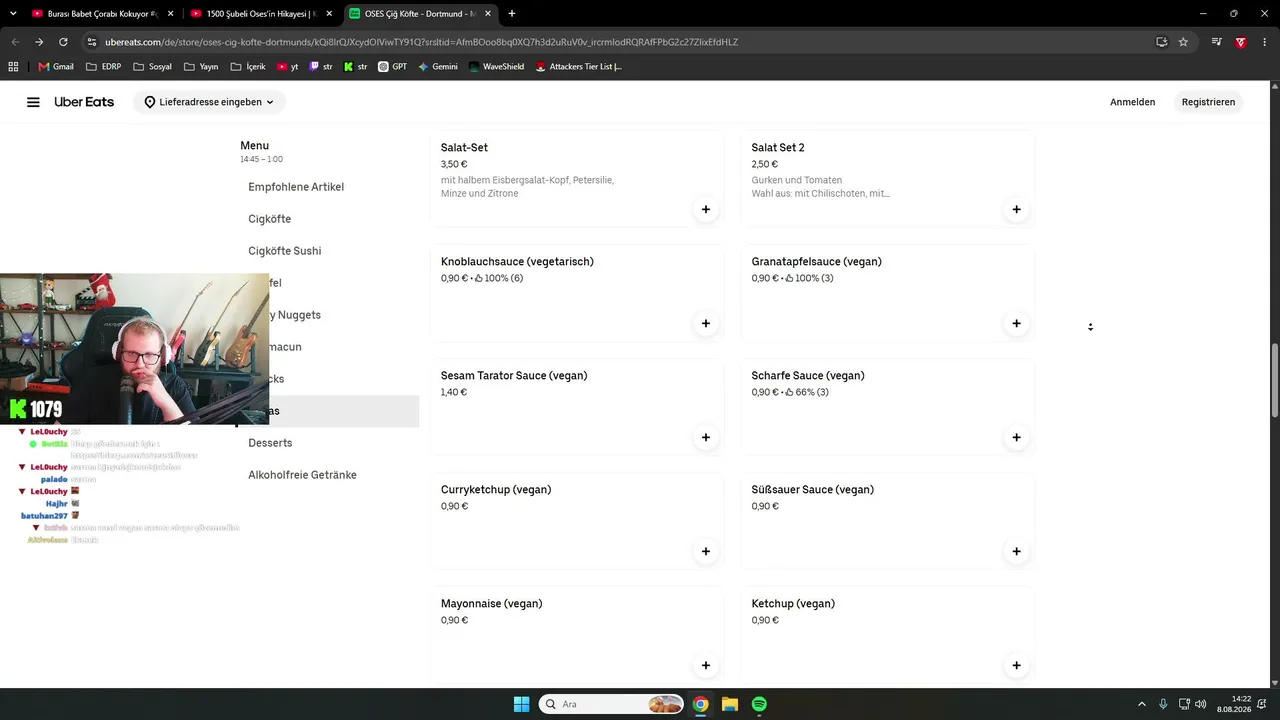Open a new browser tab
This screenshot has width=1280, height=720.
pos(512,14)
